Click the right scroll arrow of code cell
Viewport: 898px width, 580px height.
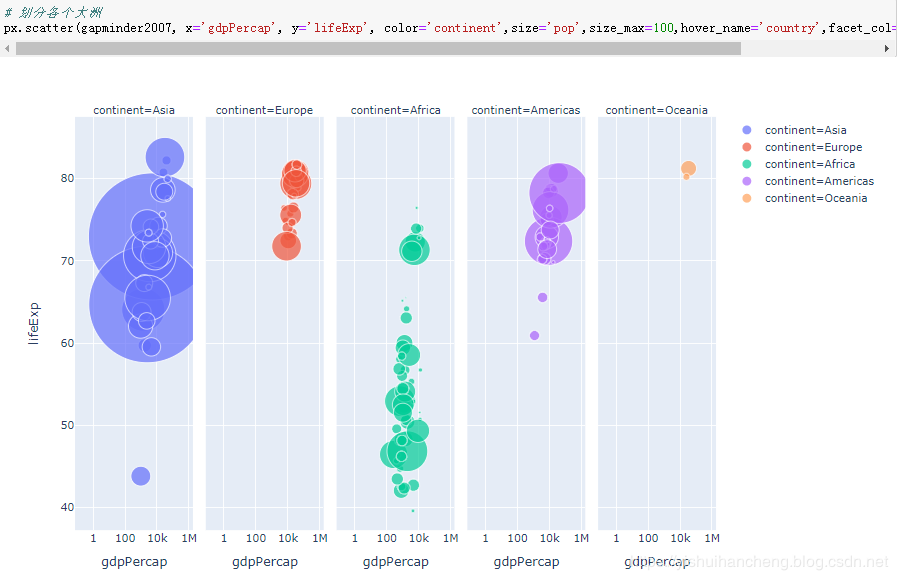point(887,49)
